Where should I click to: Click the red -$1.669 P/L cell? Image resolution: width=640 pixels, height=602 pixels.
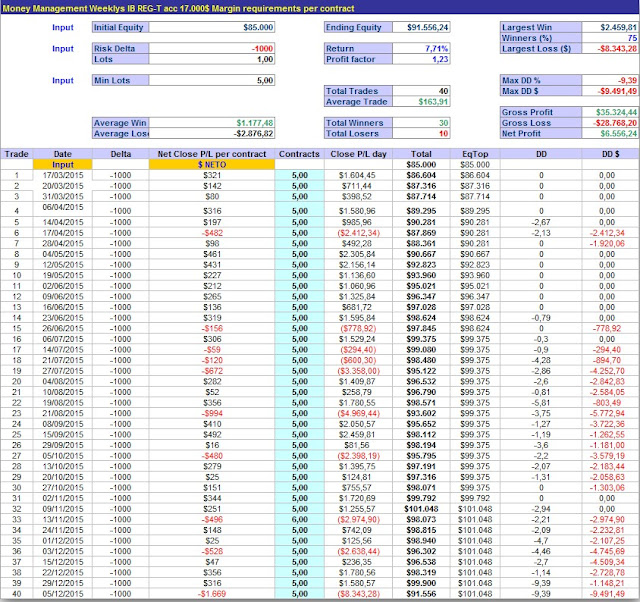pos(212,593)
